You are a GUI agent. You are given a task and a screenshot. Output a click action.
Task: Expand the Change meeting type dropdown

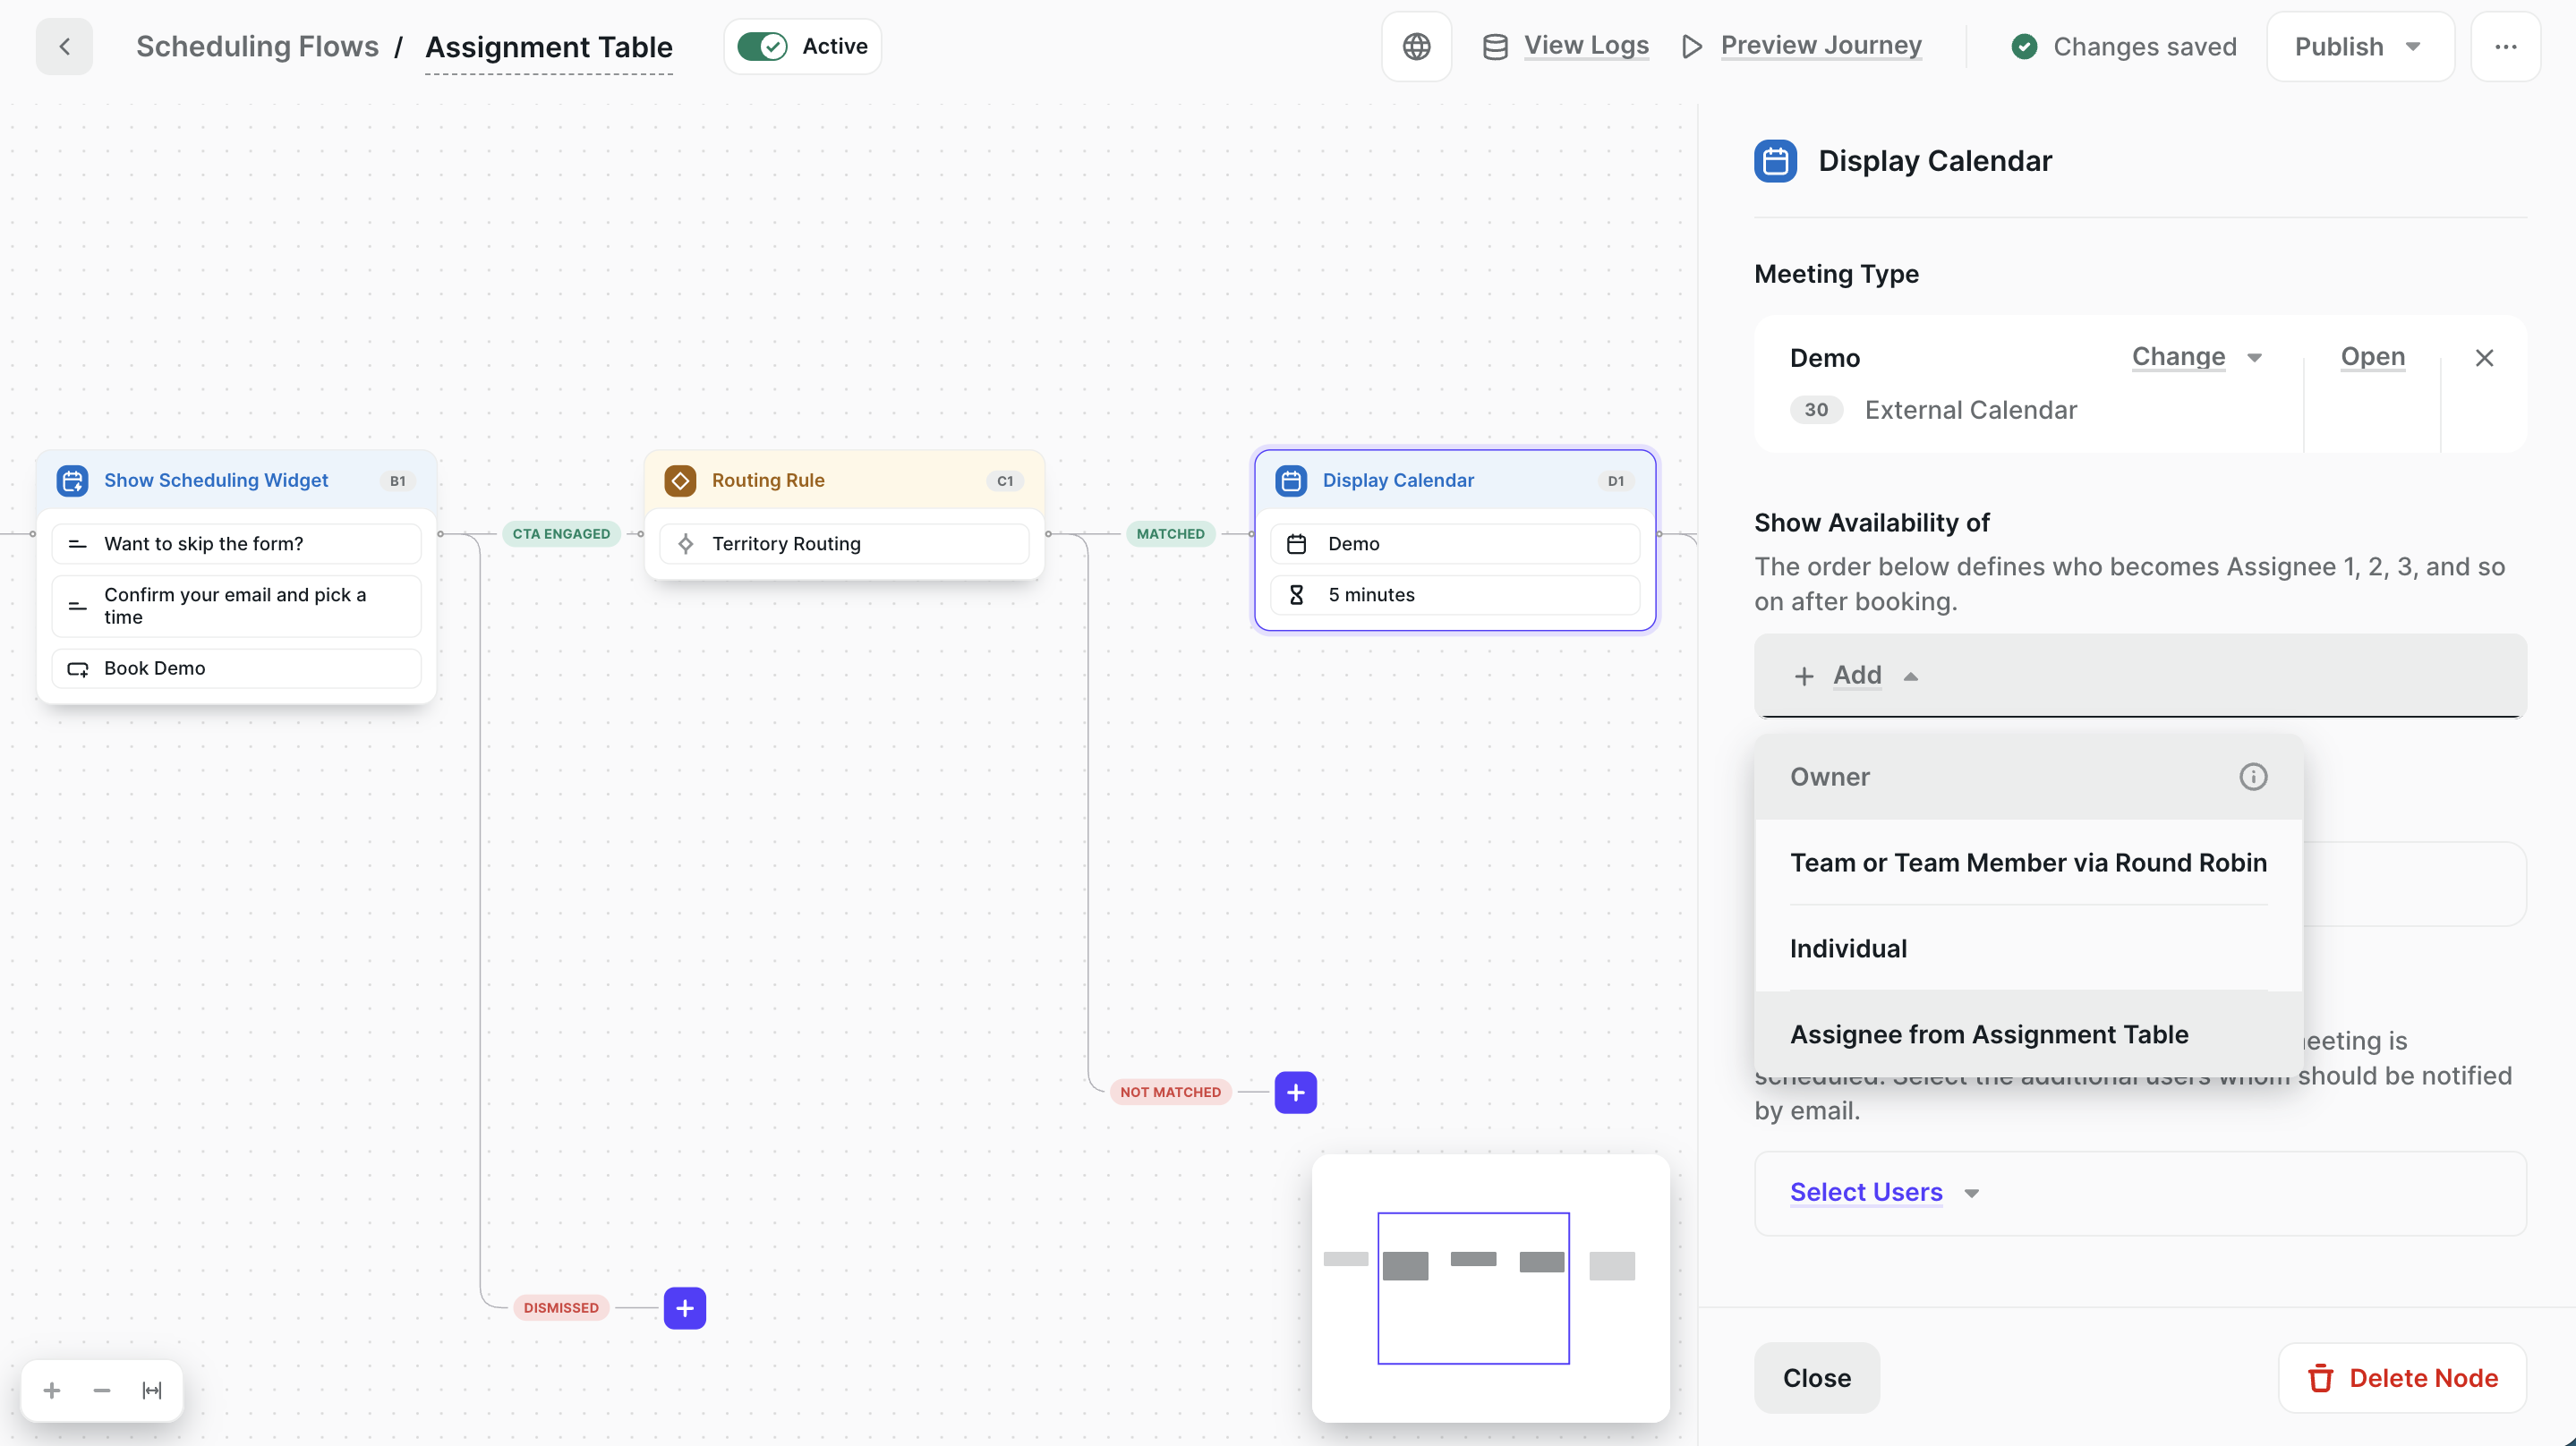click(2196, 357)
